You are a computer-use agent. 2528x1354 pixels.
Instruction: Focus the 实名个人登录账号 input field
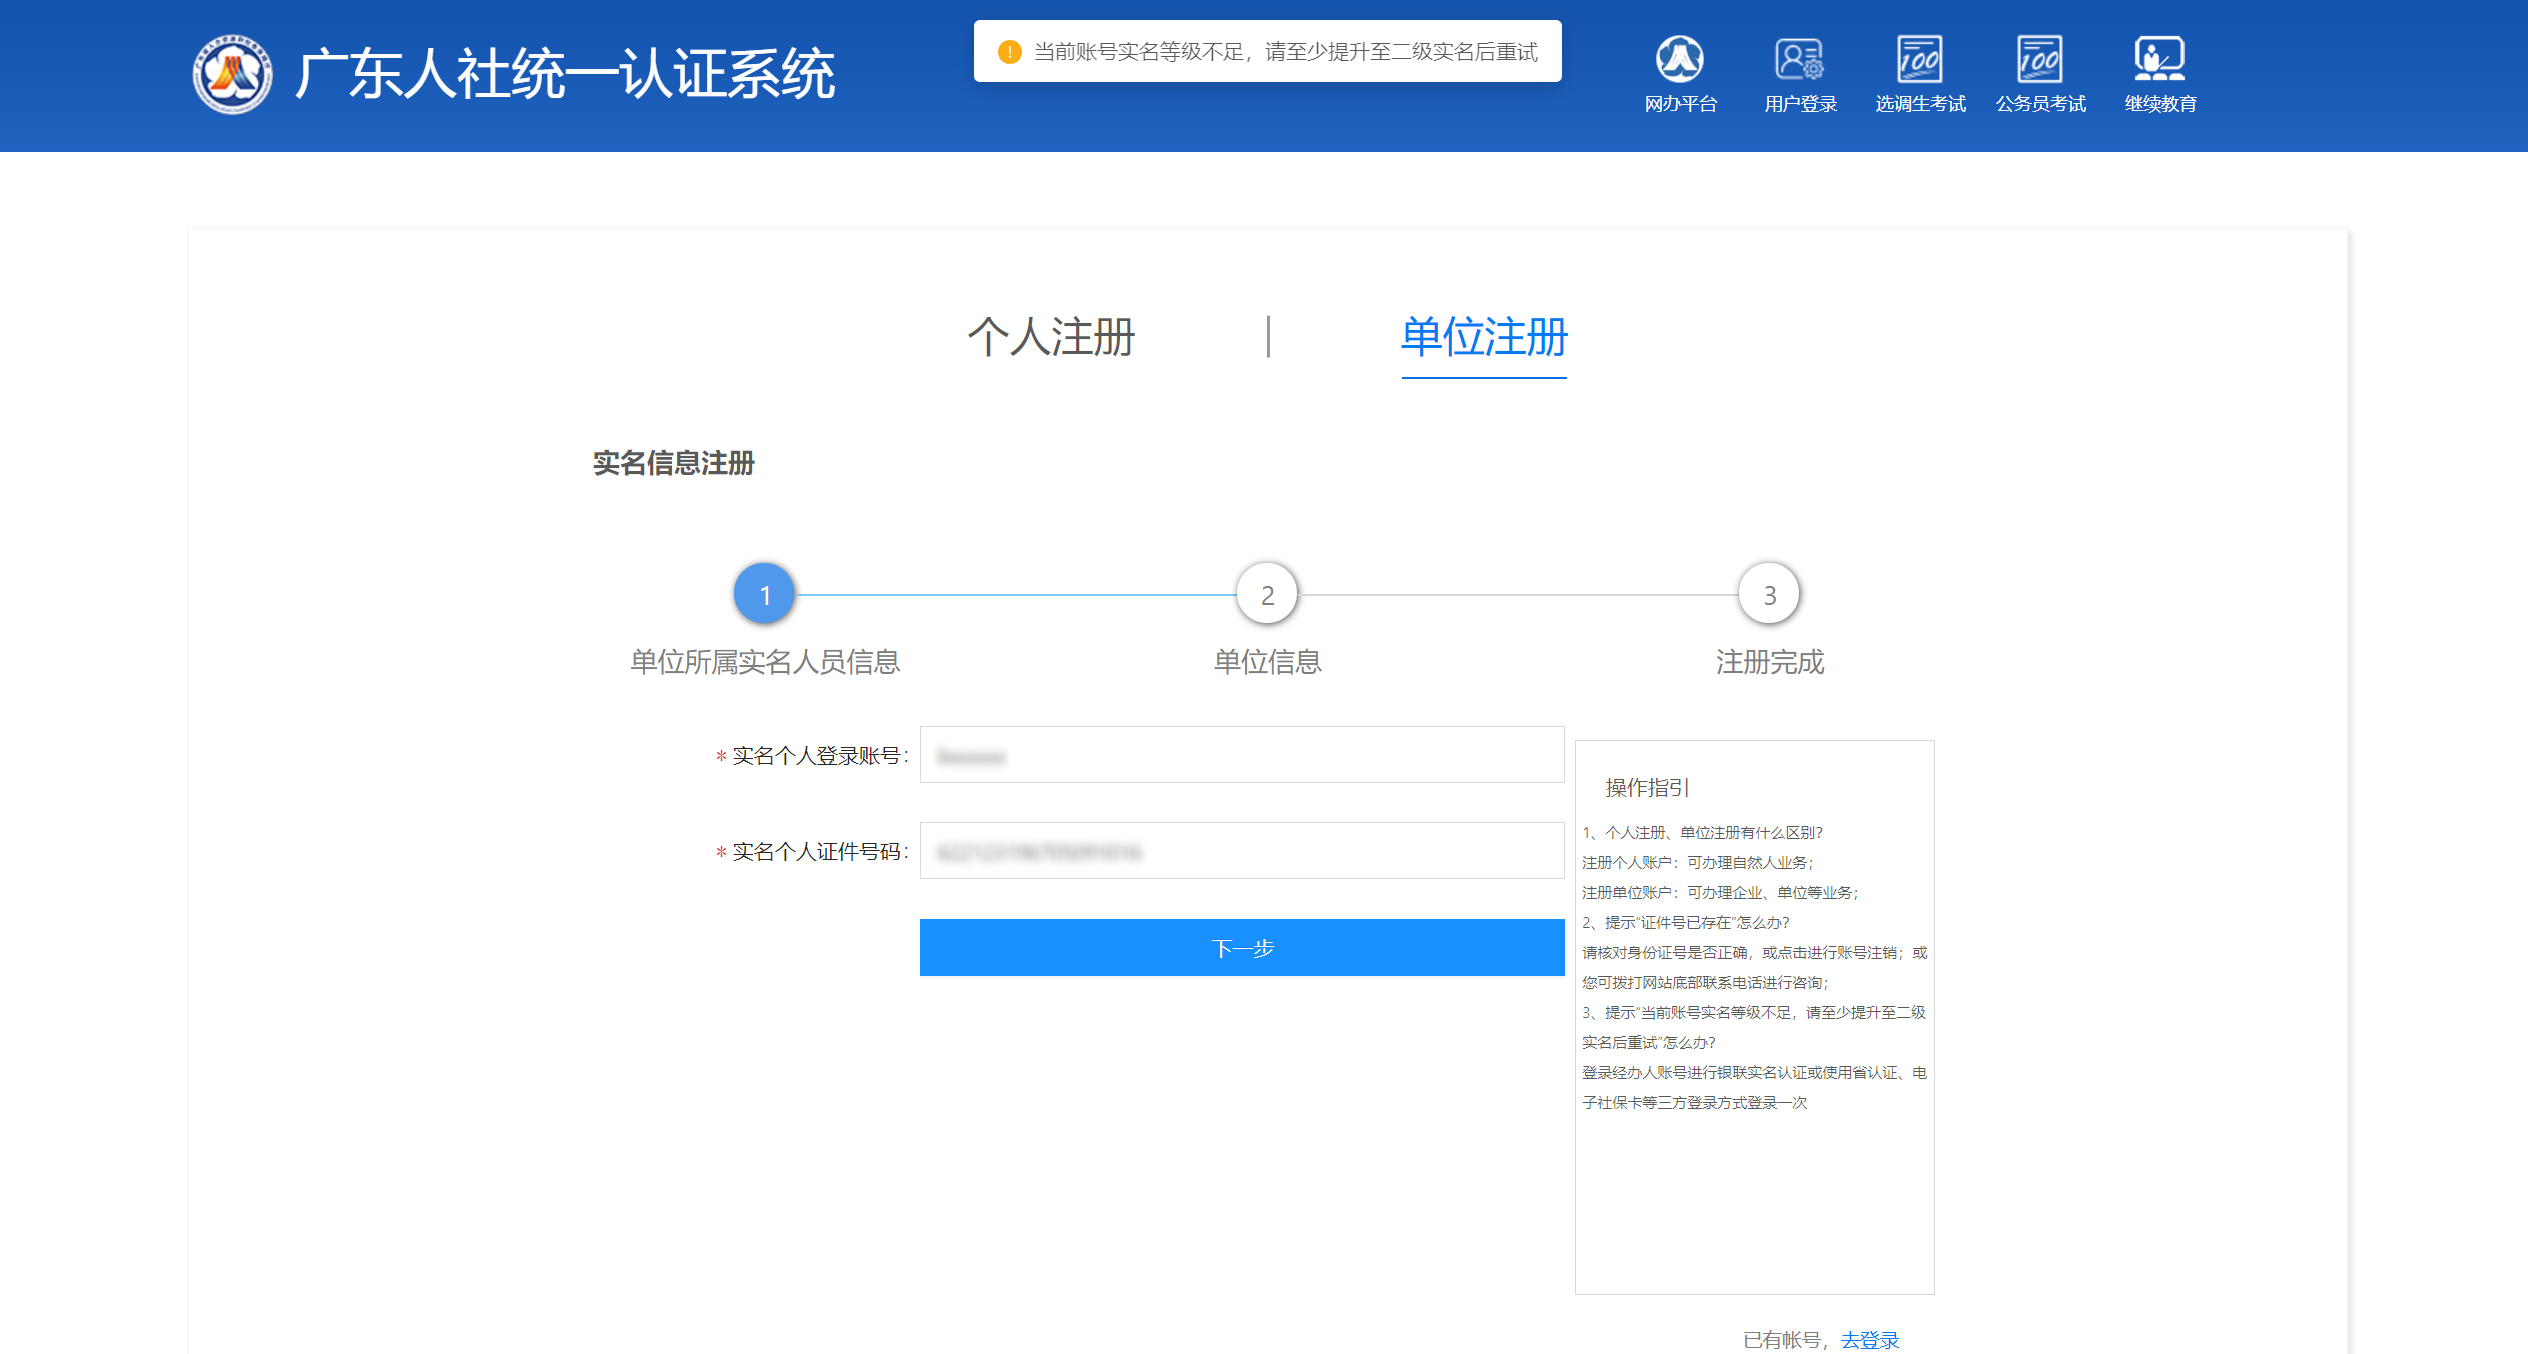(1242, 755)
